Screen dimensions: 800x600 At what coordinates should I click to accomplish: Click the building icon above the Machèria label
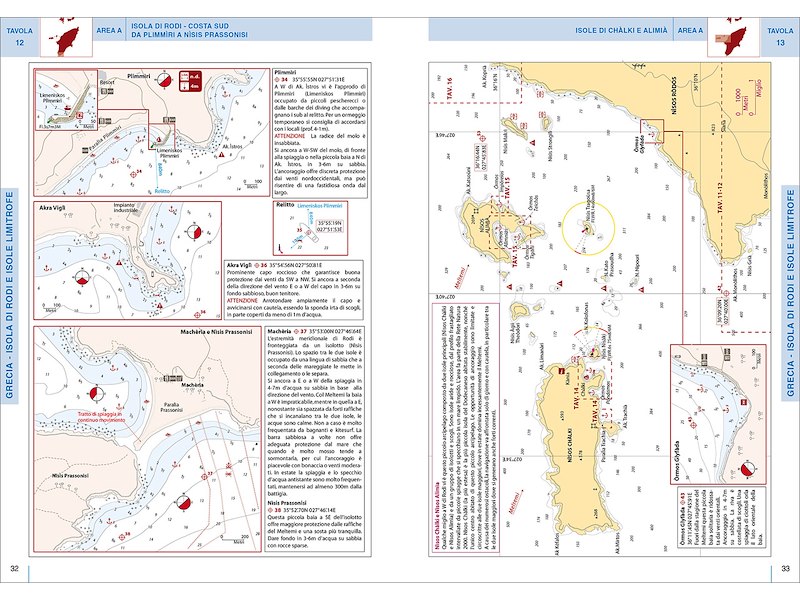(173, 378)
